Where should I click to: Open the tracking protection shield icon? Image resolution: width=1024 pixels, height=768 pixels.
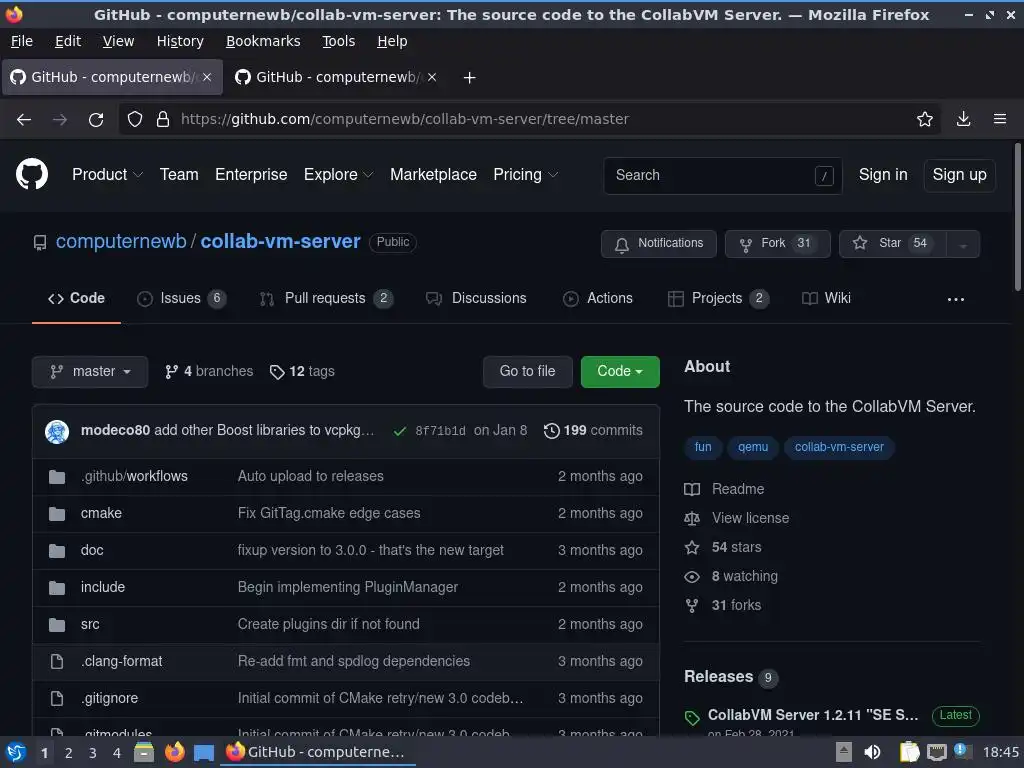tap(135, 120)
